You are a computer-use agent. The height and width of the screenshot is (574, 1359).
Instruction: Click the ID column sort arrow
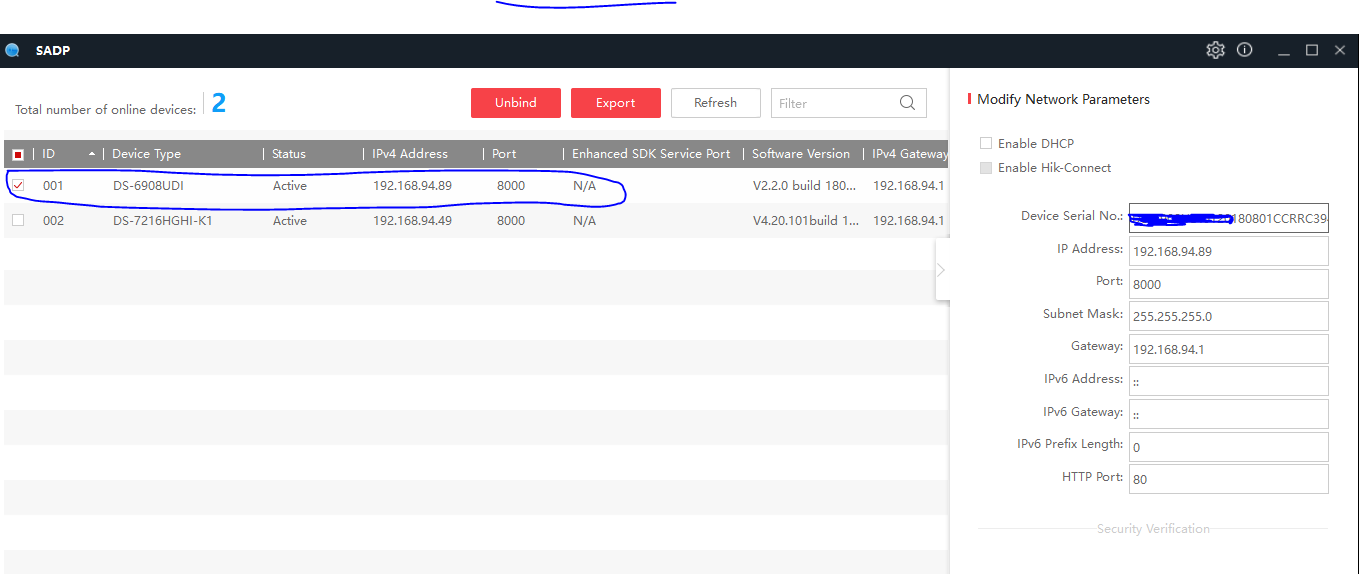(92, 154)
